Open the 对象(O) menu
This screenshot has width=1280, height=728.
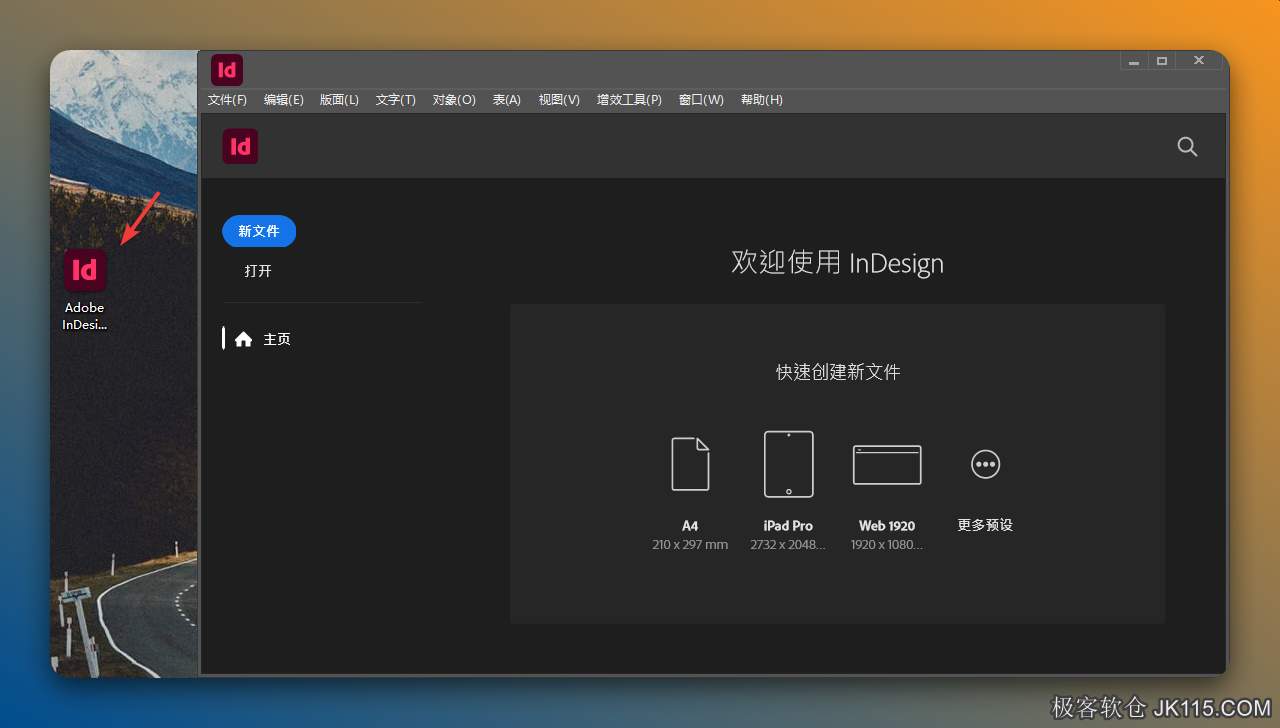(x=454, y=100)
